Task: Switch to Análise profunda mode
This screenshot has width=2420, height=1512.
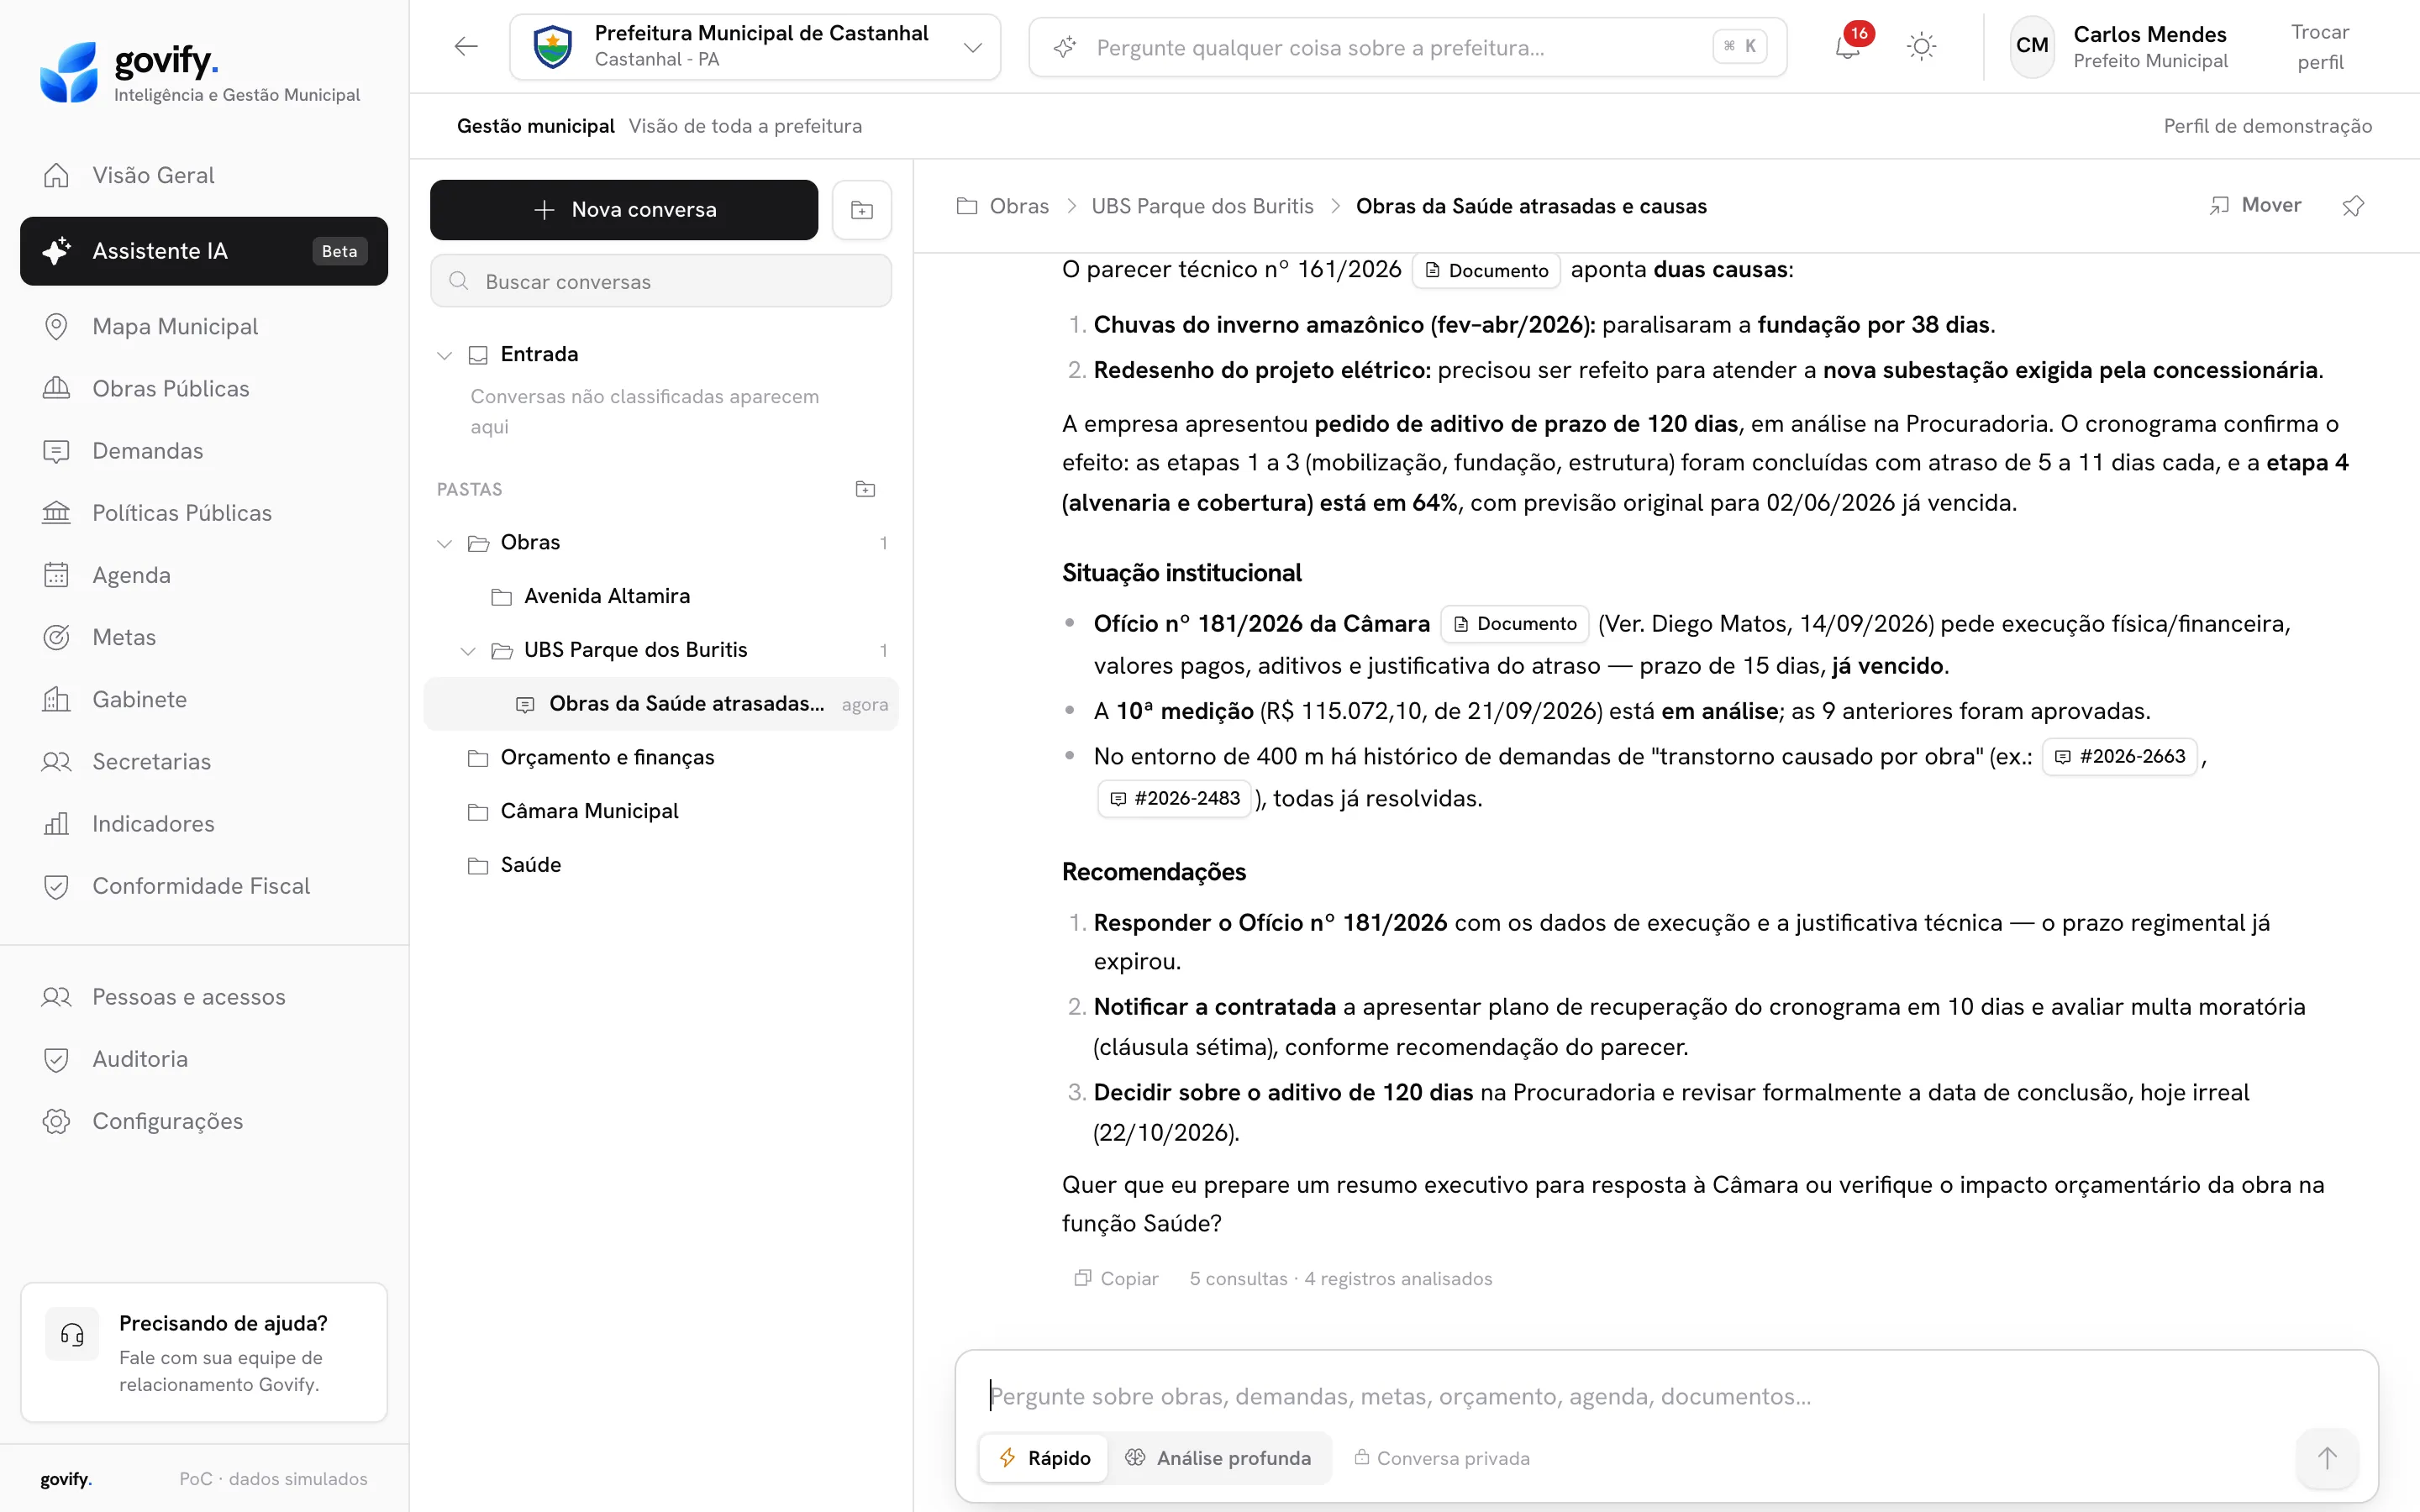Action: (1218, 1458)
